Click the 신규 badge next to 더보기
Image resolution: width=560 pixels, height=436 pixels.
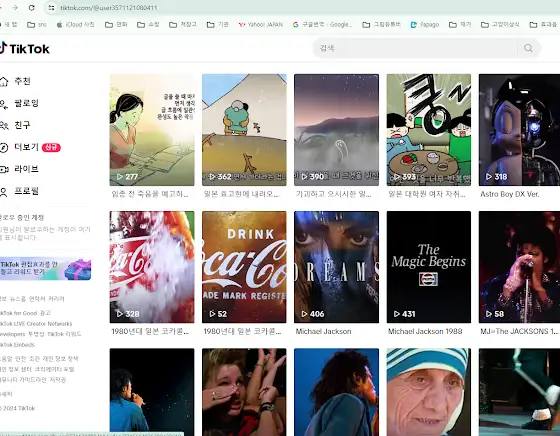[x=51, y=147]
